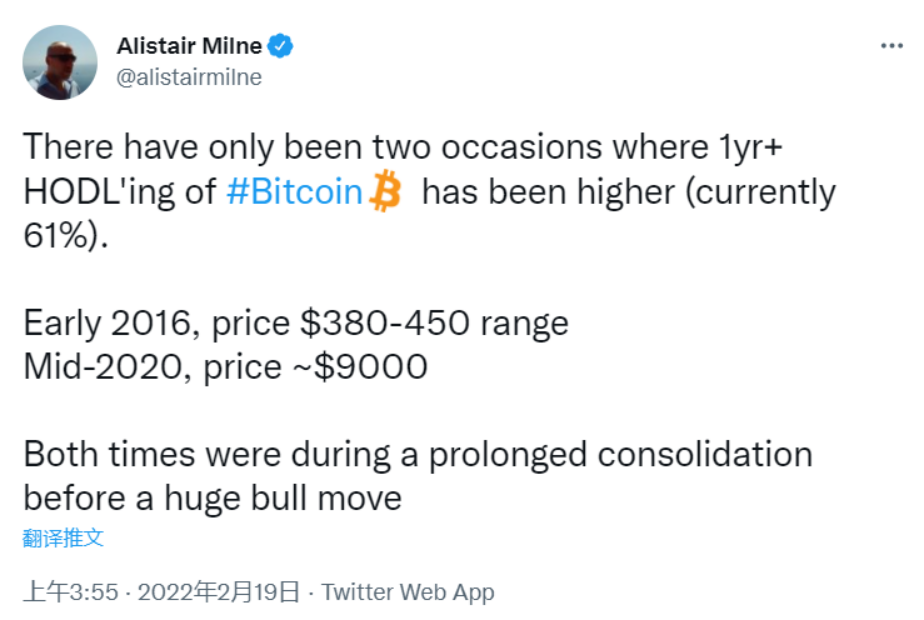
Task: Open the three-dot more options menu
Action: pyautogui.click(x=891, y=46)
